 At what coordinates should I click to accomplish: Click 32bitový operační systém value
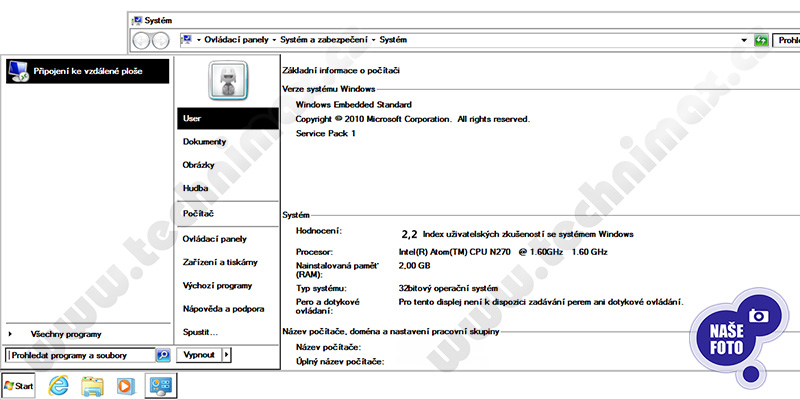pyautogui.click(x=448, y=288)
